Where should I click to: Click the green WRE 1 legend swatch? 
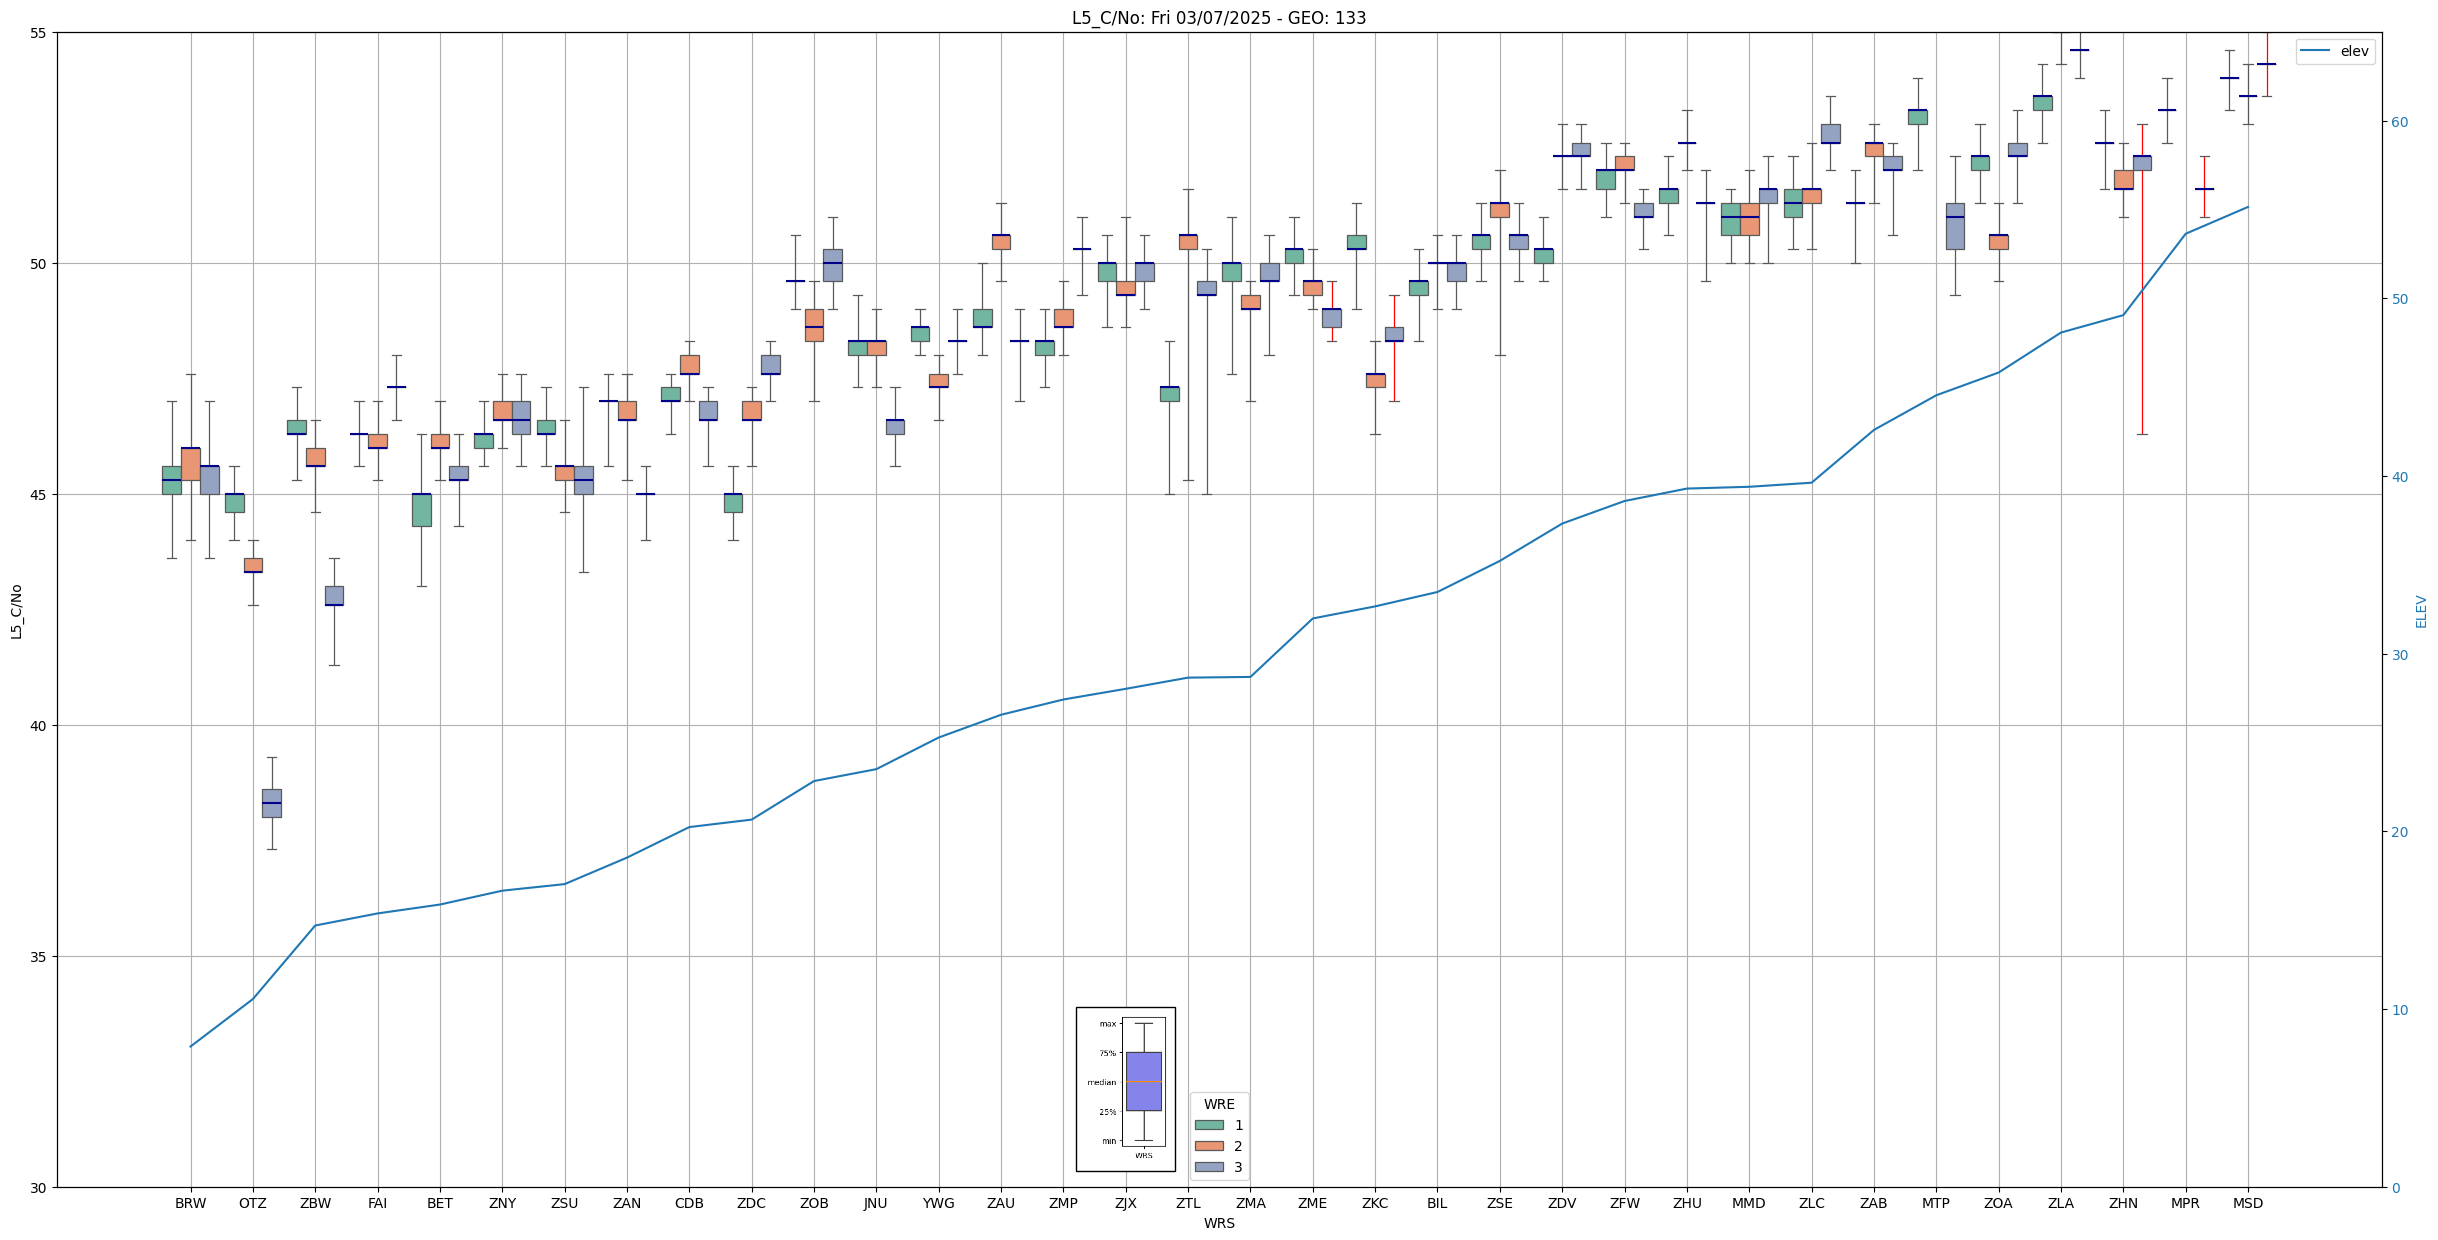(1208, 1125)
